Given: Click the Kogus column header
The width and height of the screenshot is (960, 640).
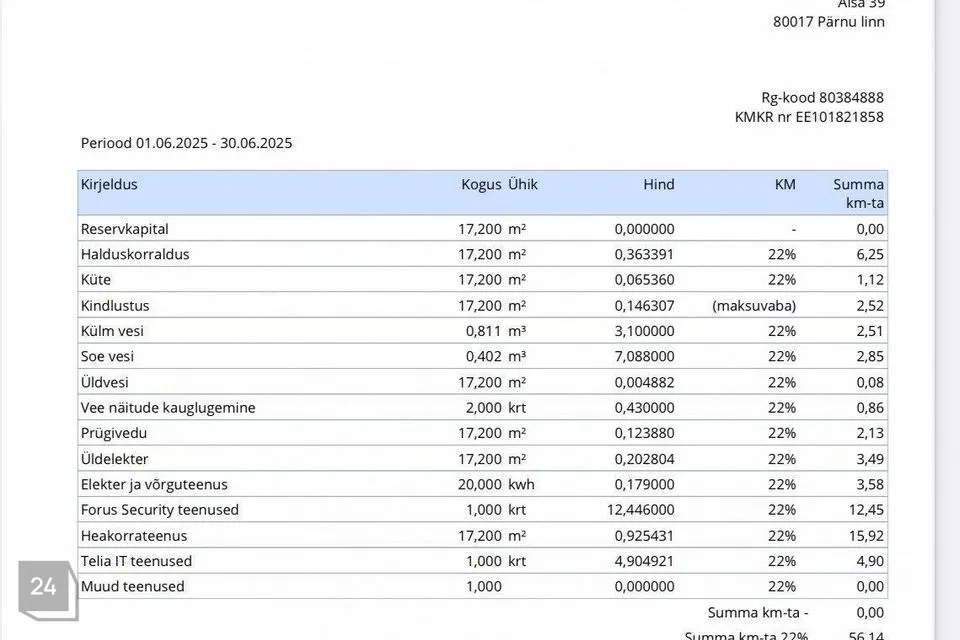Looking at the screenshot, I should point(481,184).
